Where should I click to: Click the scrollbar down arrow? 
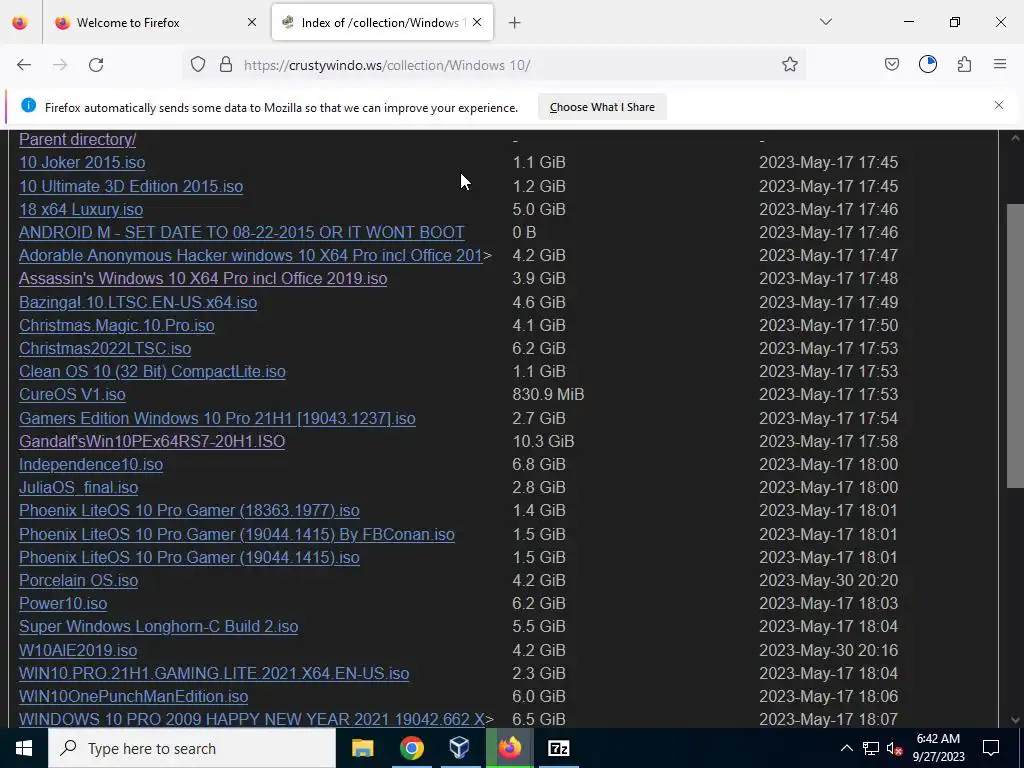point(1015,720)
